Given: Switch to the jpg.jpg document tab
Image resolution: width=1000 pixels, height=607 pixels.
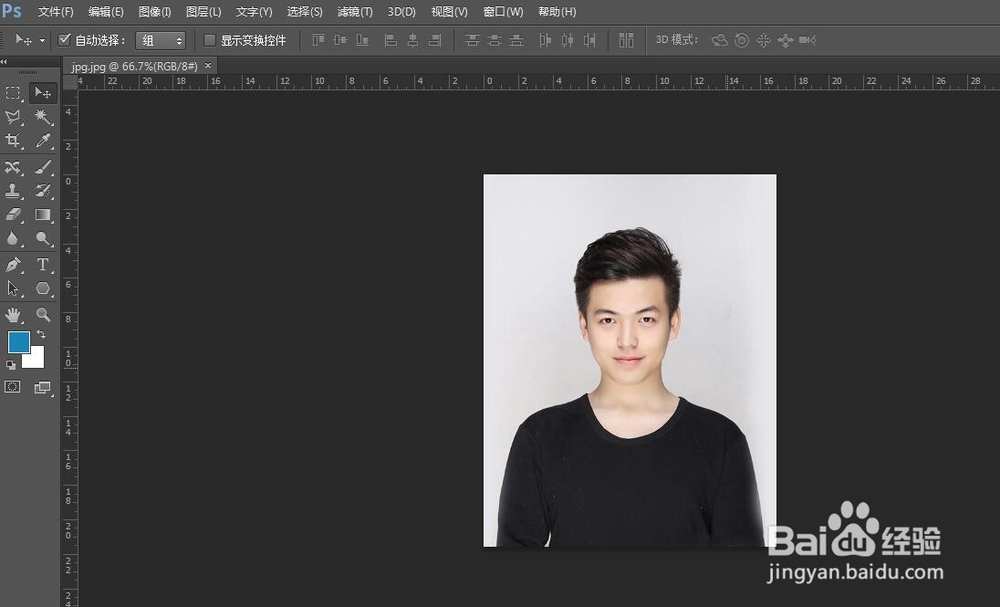Looking at the screenshot, I should [135, 66].
